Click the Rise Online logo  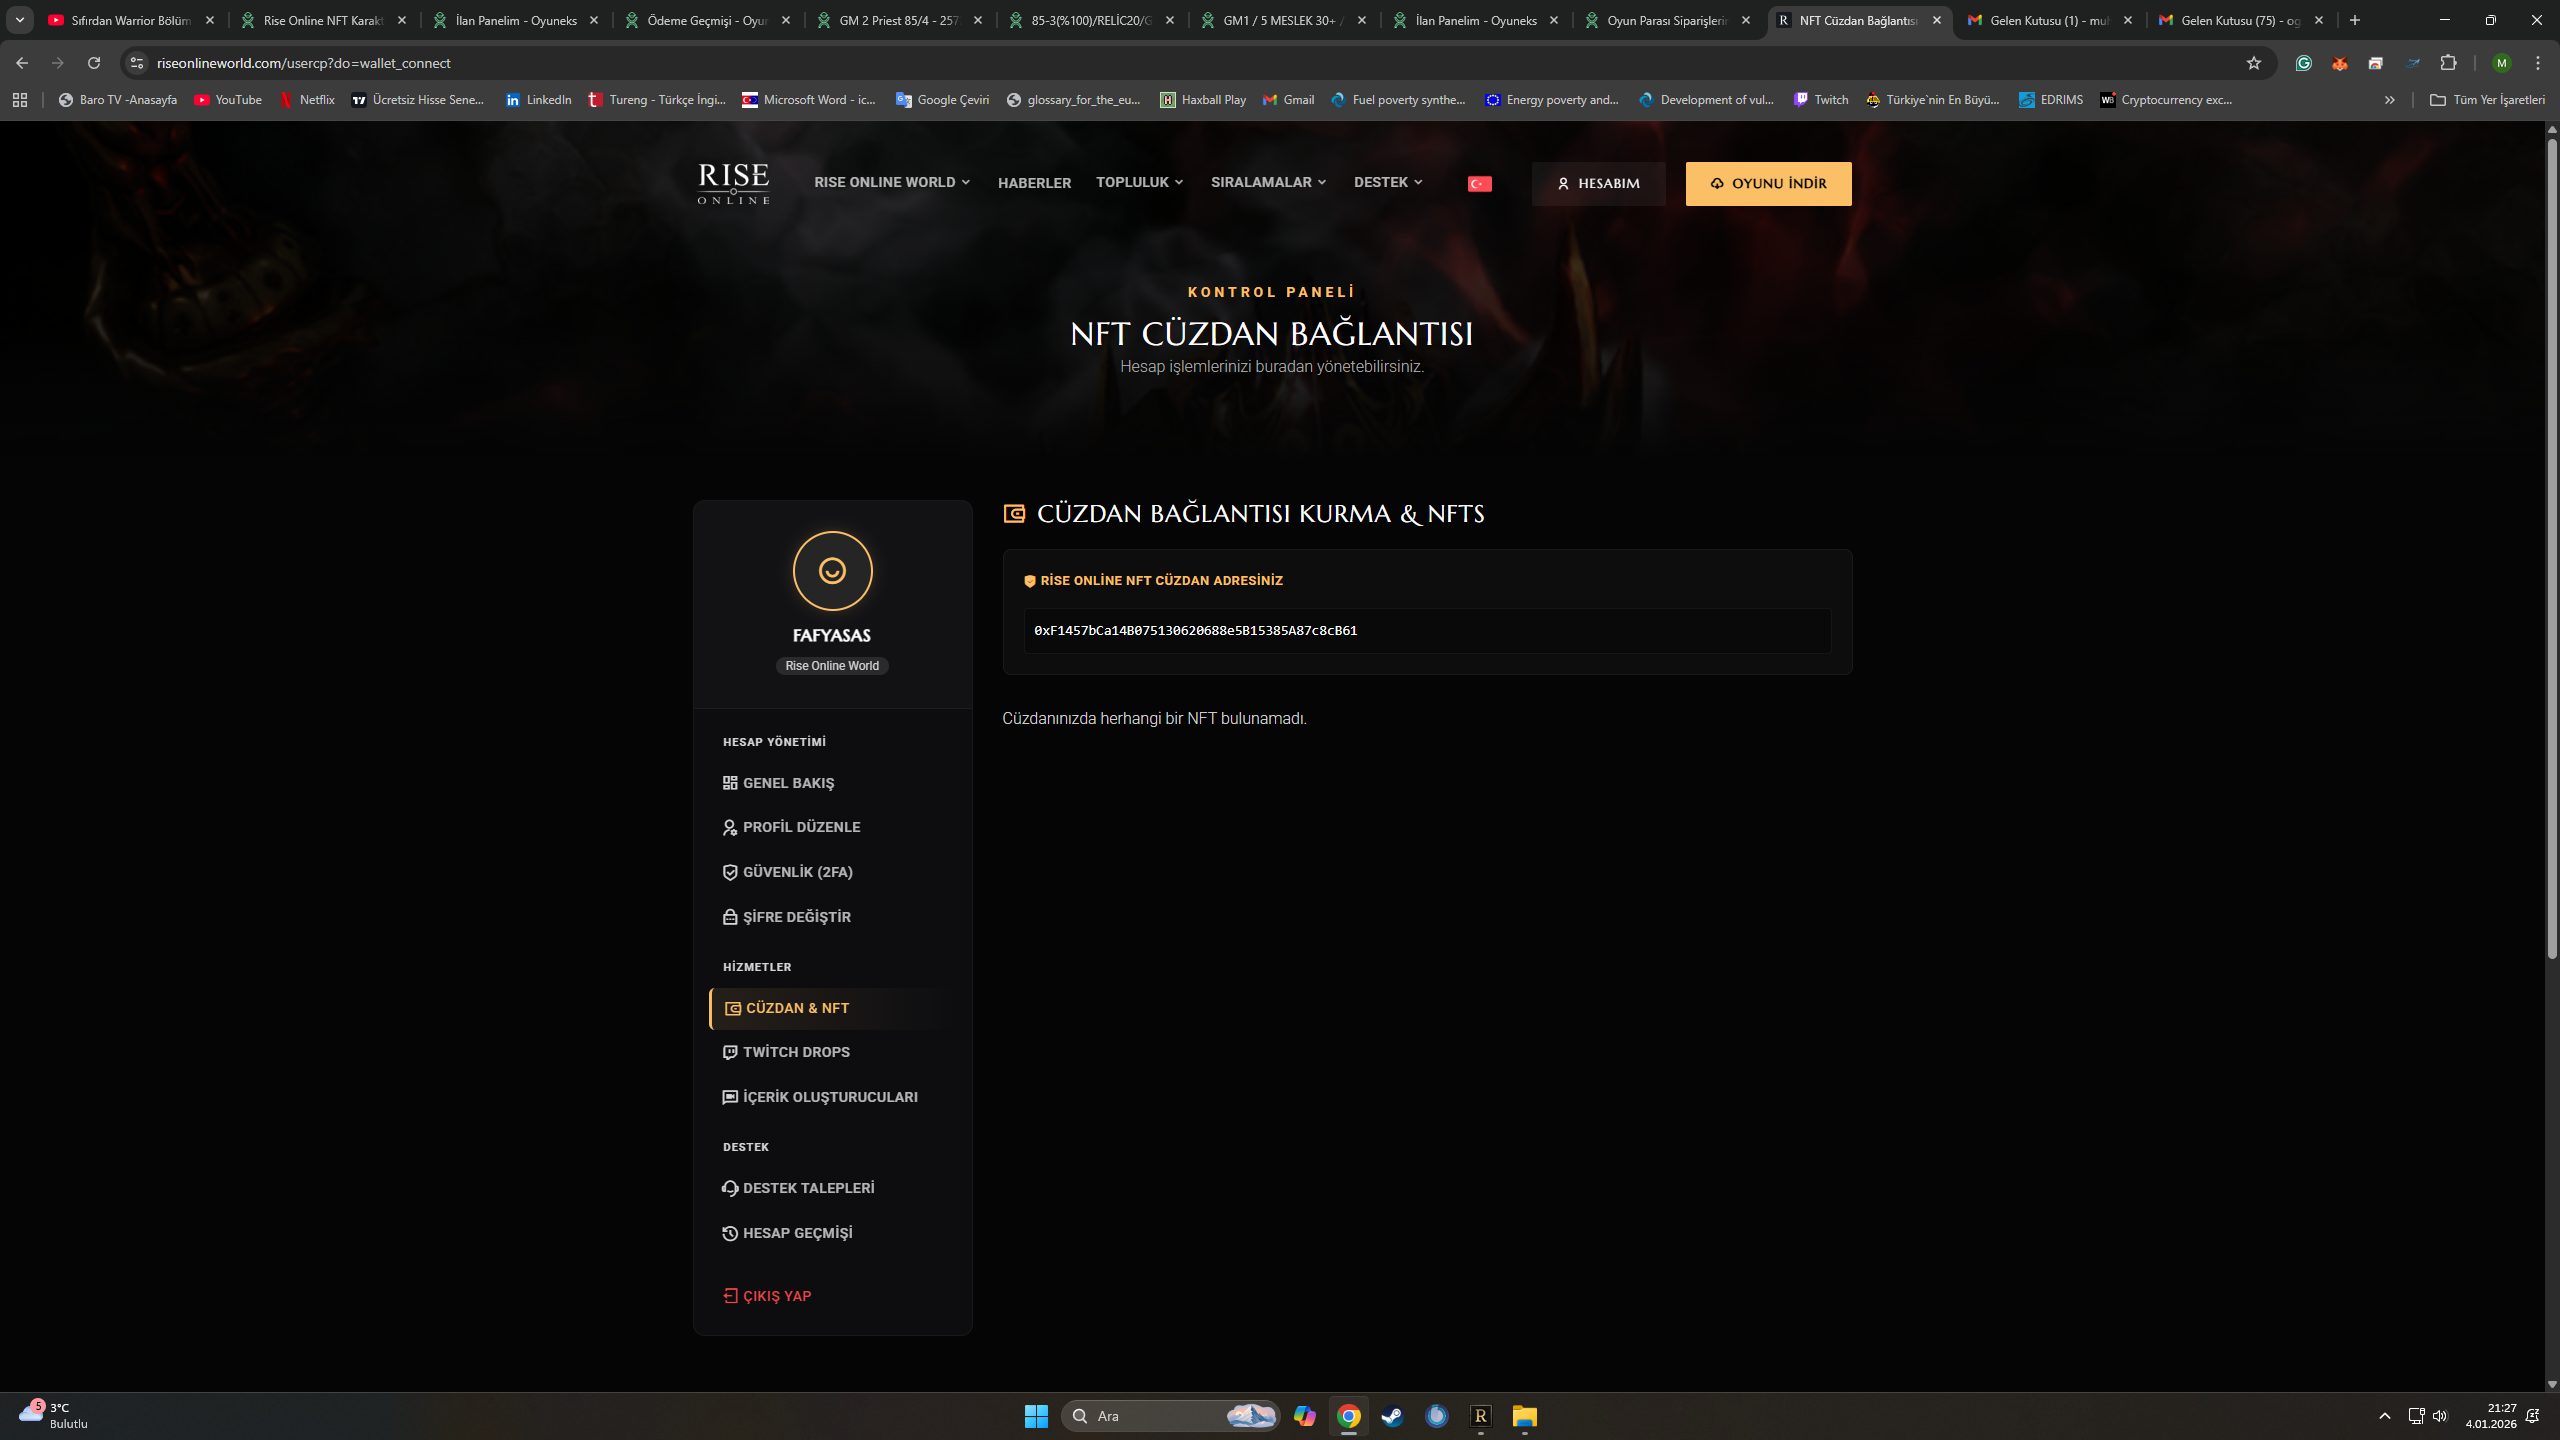(x=733, y=183)
